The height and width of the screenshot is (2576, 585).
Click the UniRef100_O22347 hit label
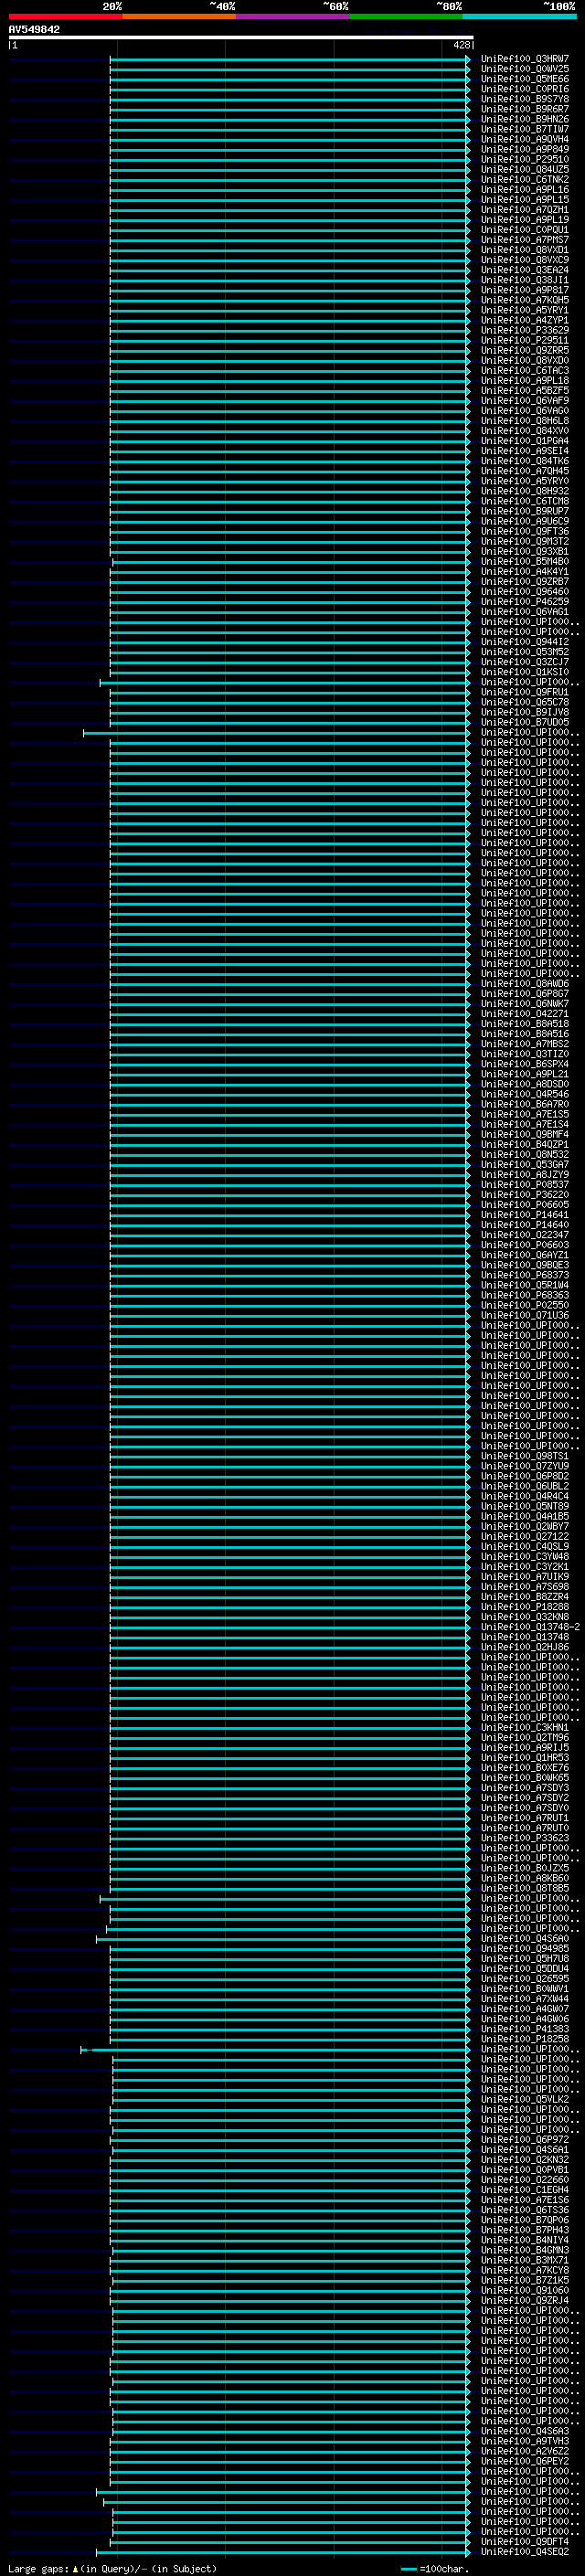pyautogui.click(x=525, y=1235)
